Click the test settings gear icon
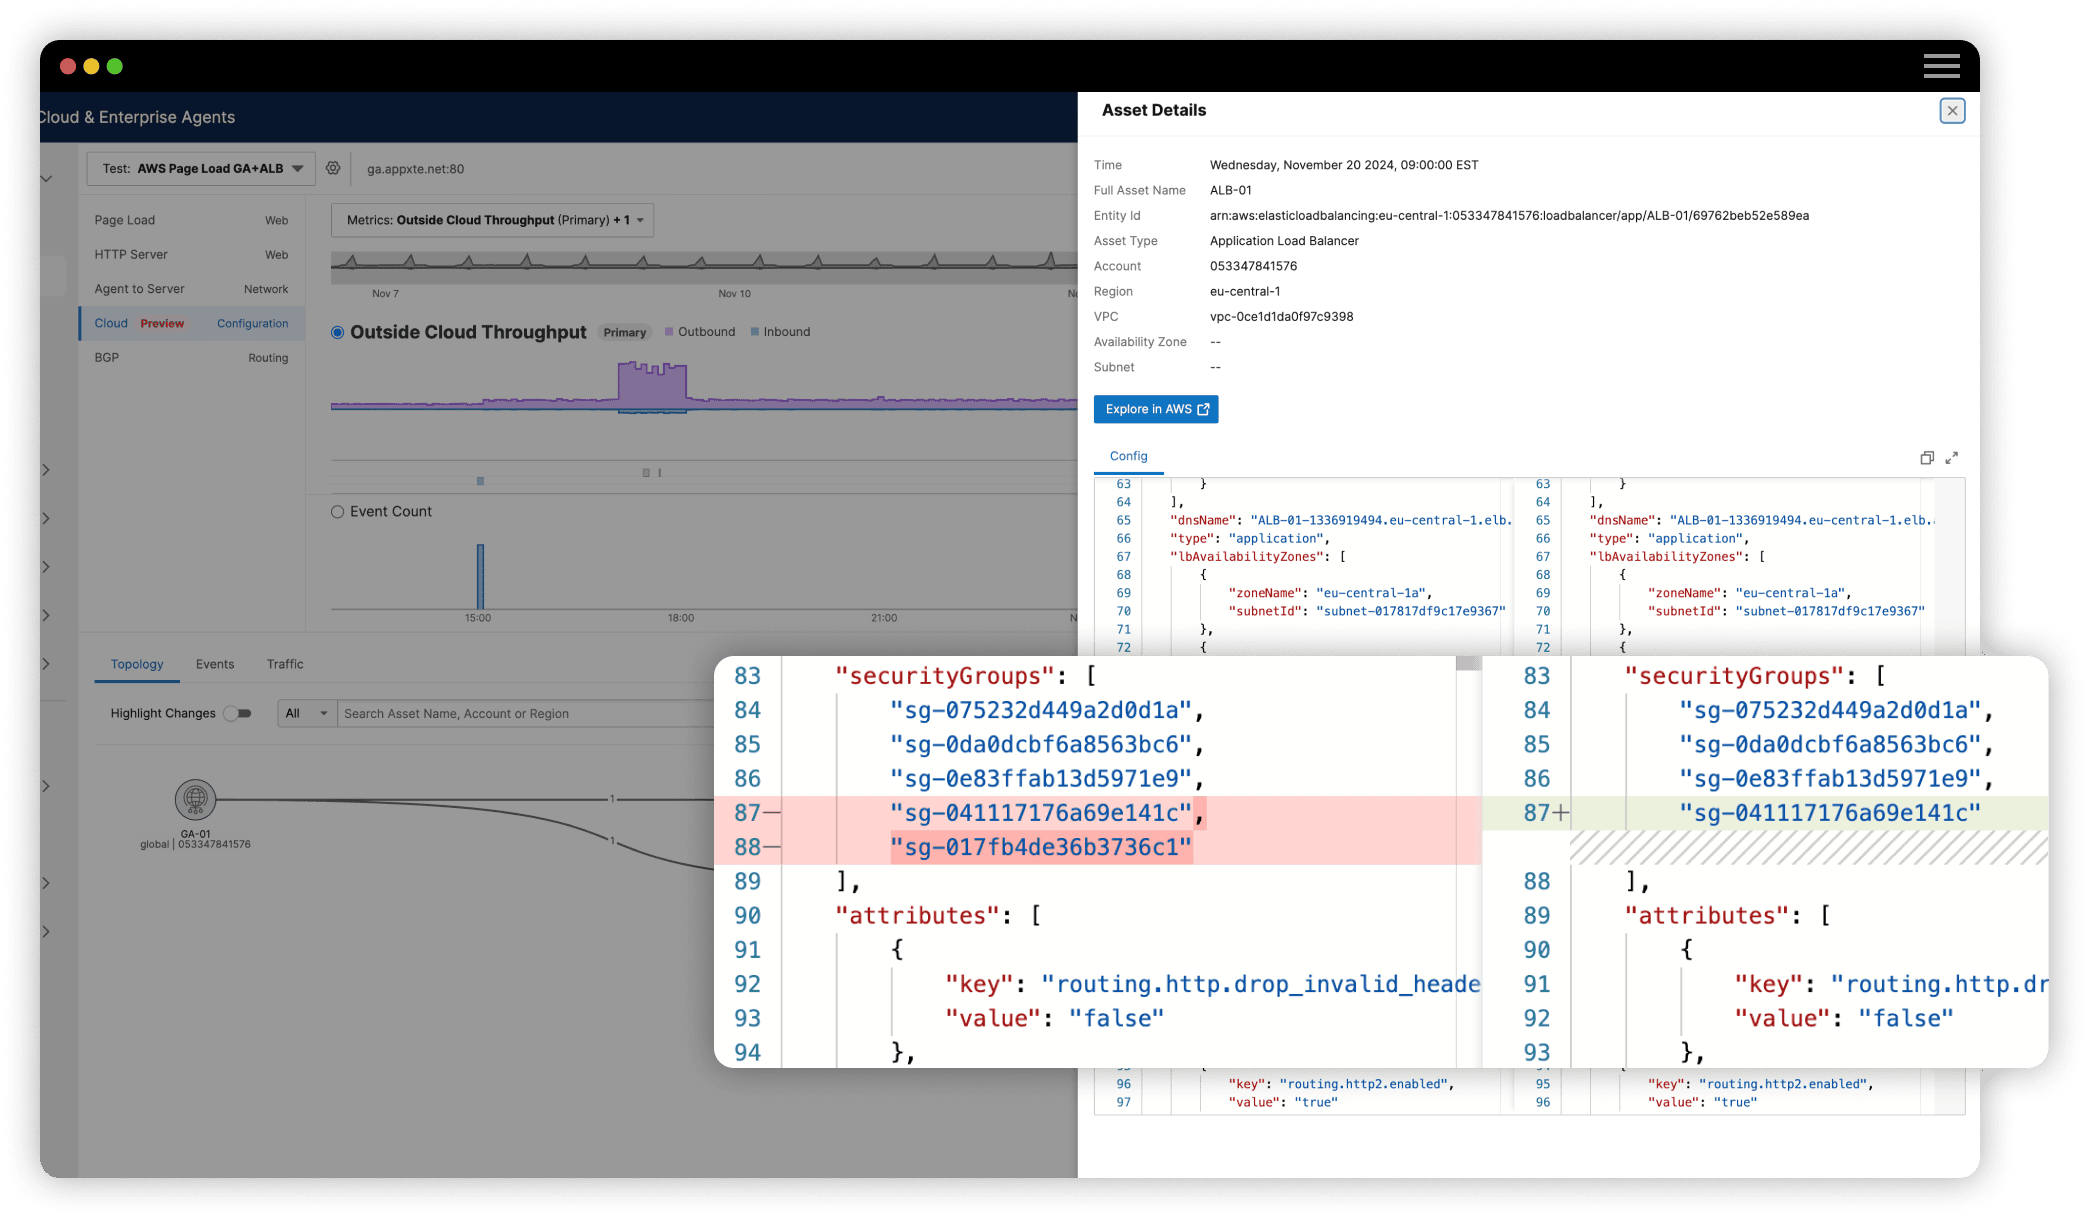Image resolution: width=2089 pixels, height=1218 pixels. coord(333,168)
